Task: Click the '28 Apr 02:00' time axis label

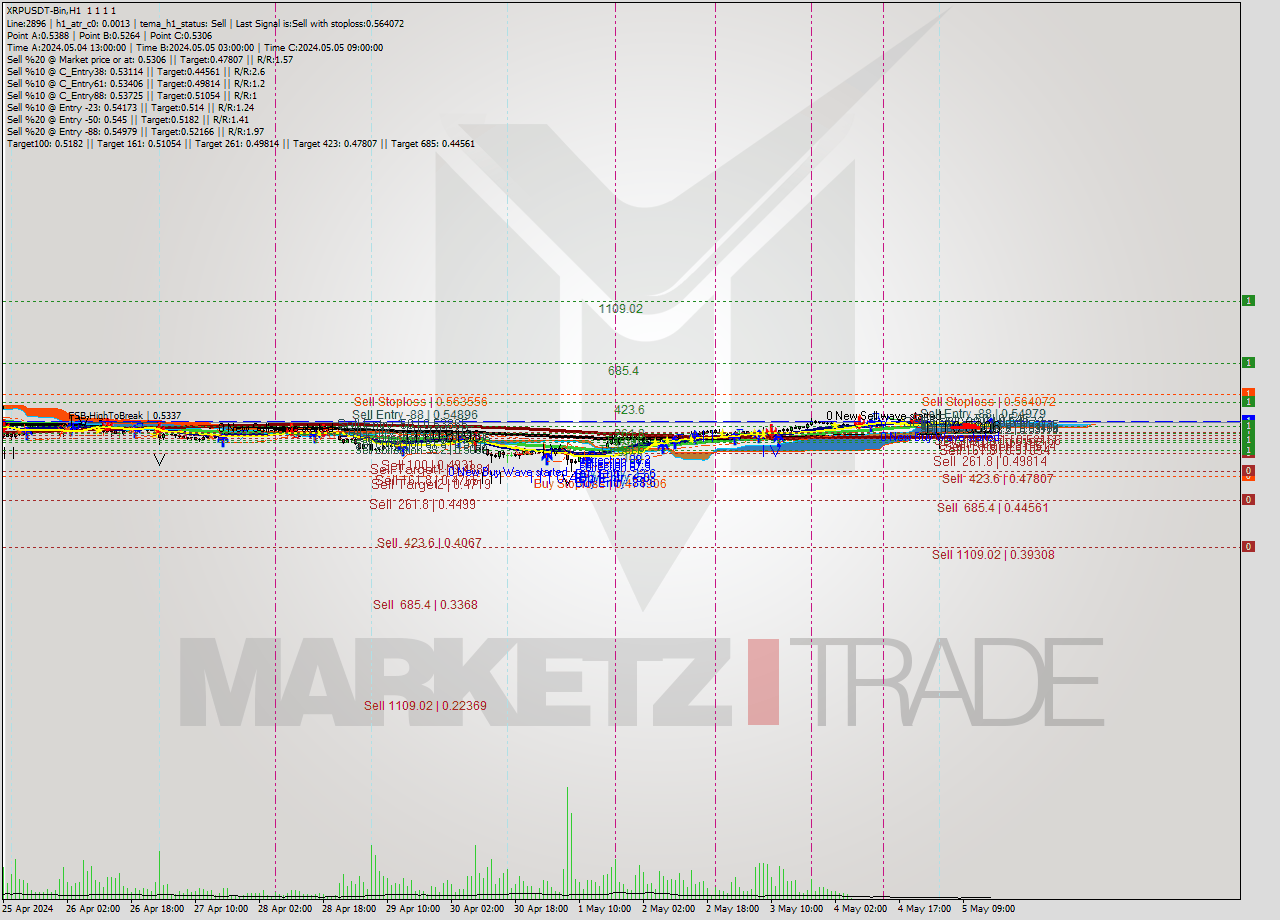Action: pos(285,909)
